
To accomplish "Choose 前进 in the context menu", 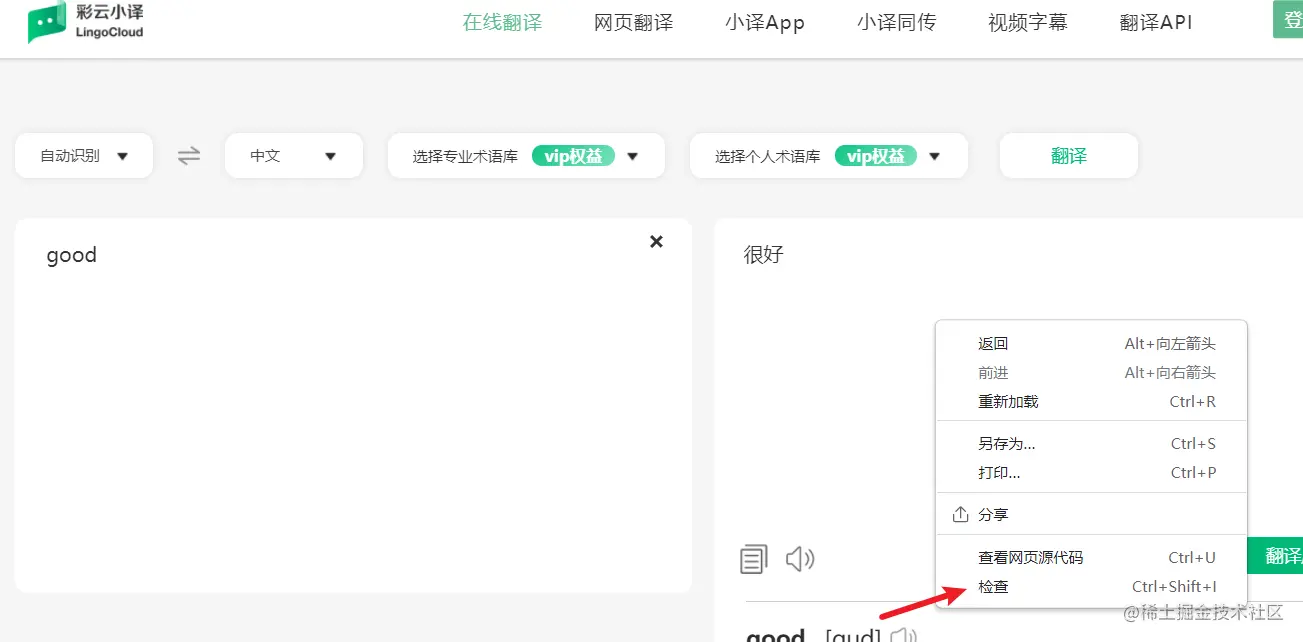I will coord(1091,373).
